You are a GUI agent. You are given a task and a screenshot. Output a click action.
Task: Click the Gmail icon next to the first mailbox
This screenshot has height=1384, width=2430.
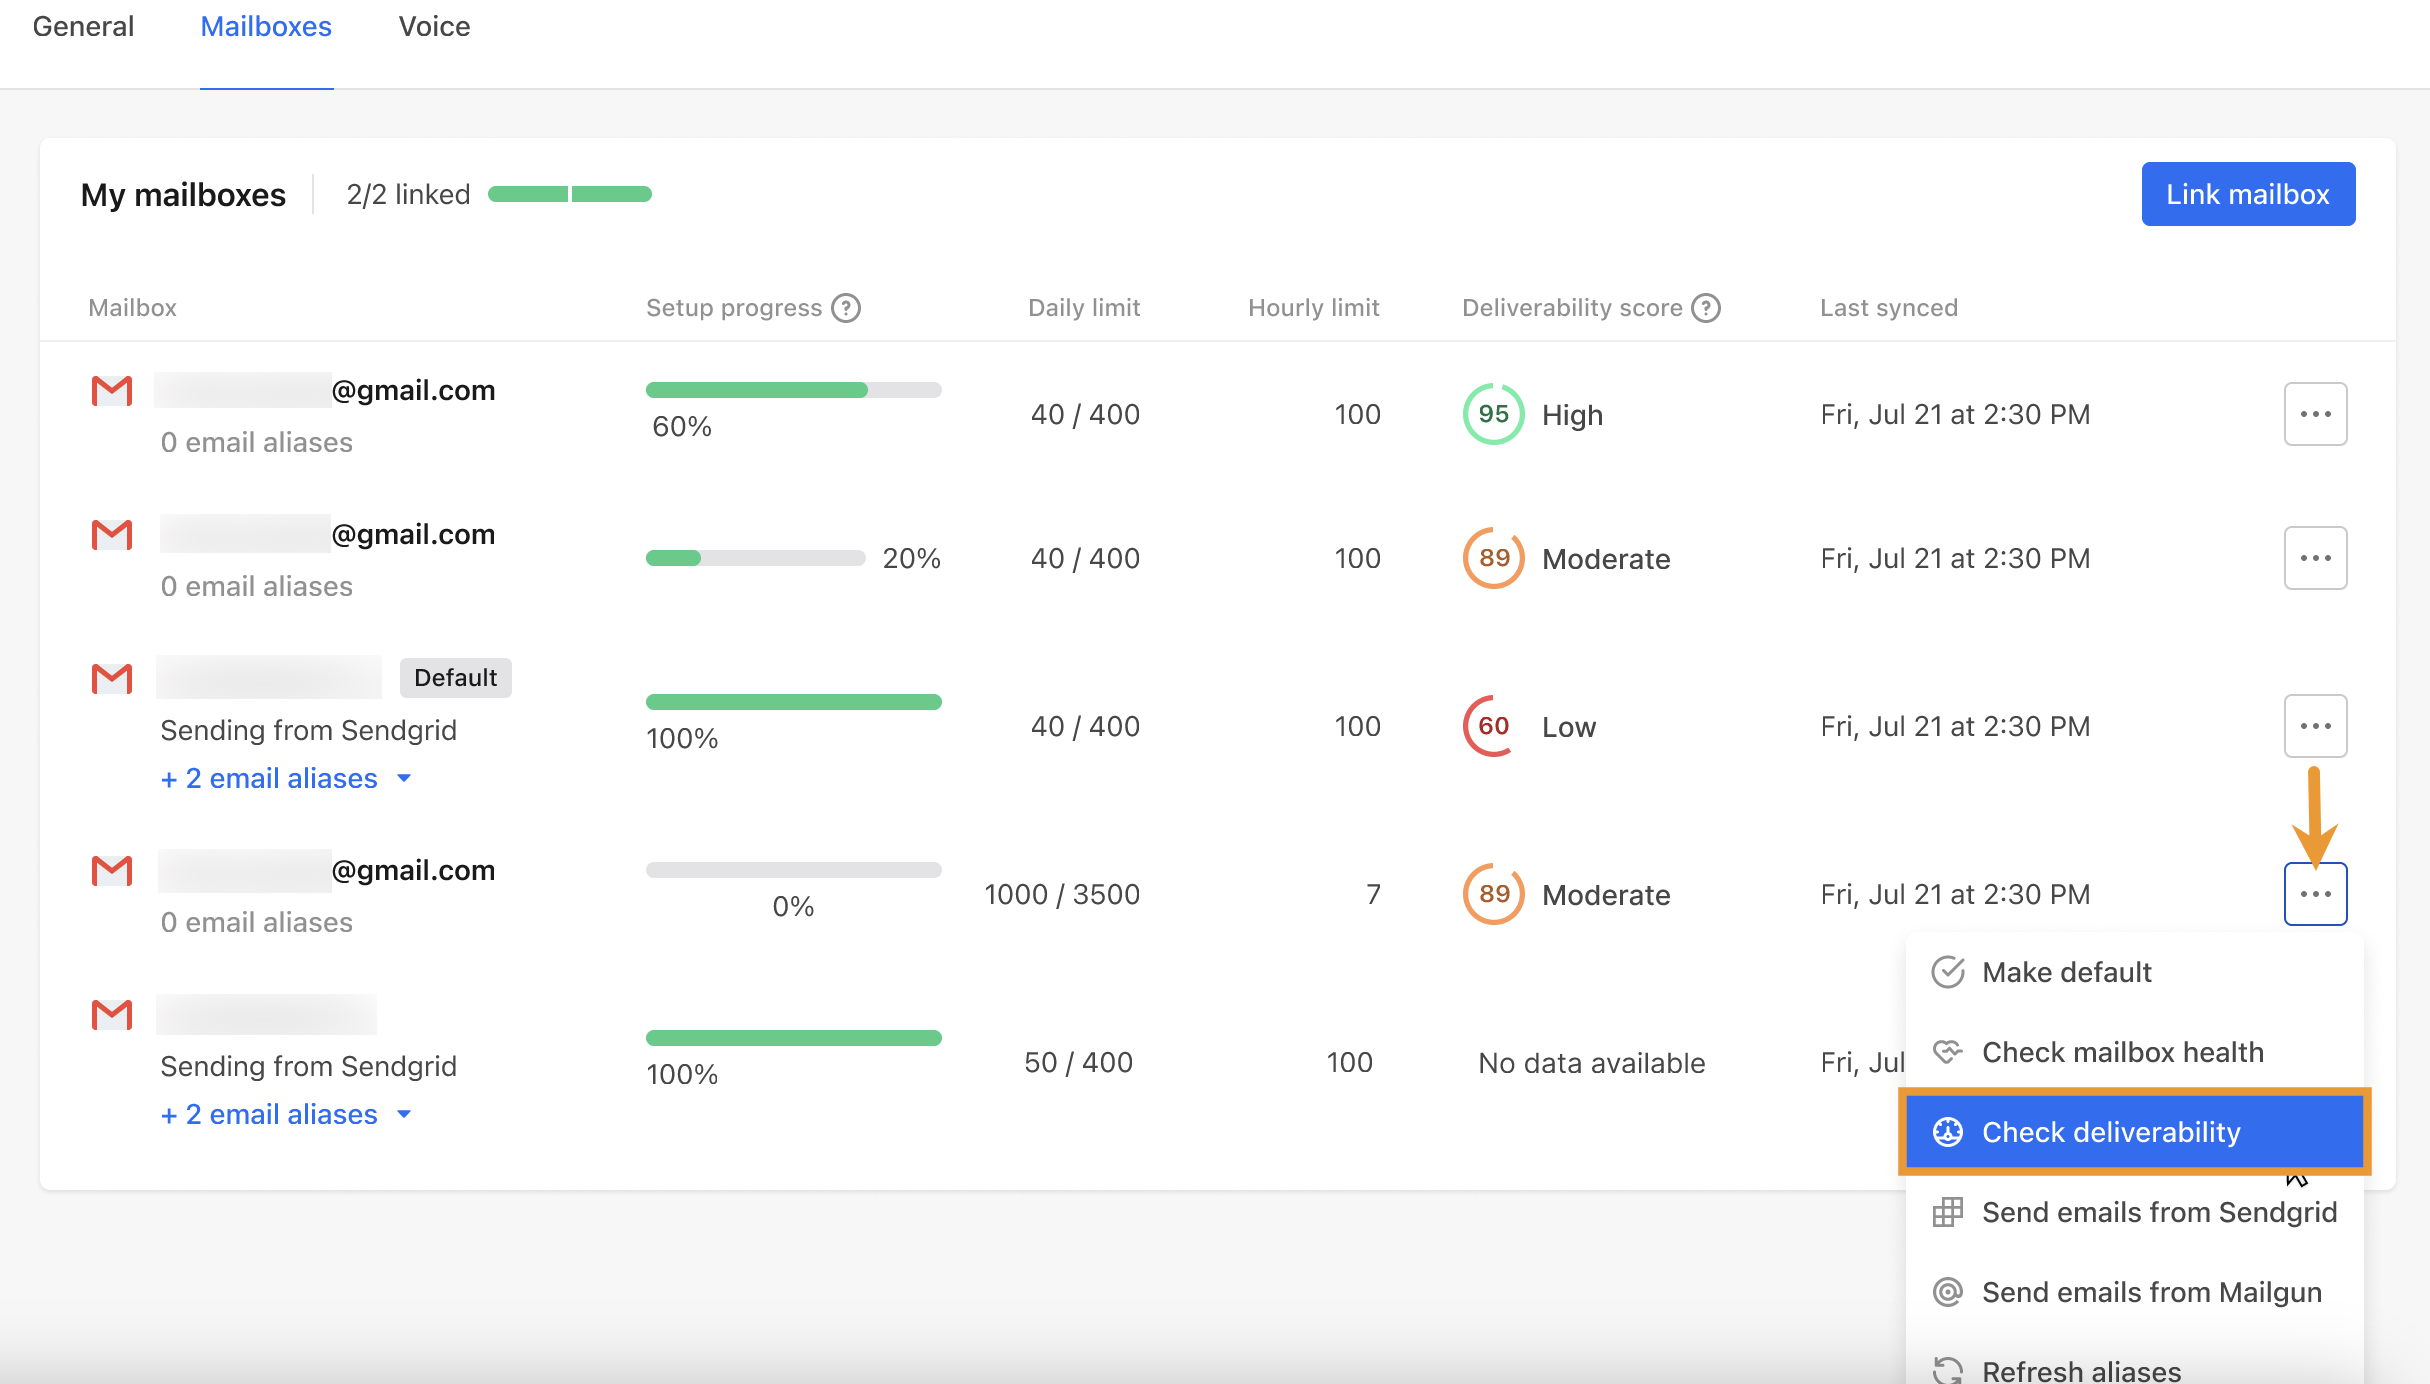(111, 390)
